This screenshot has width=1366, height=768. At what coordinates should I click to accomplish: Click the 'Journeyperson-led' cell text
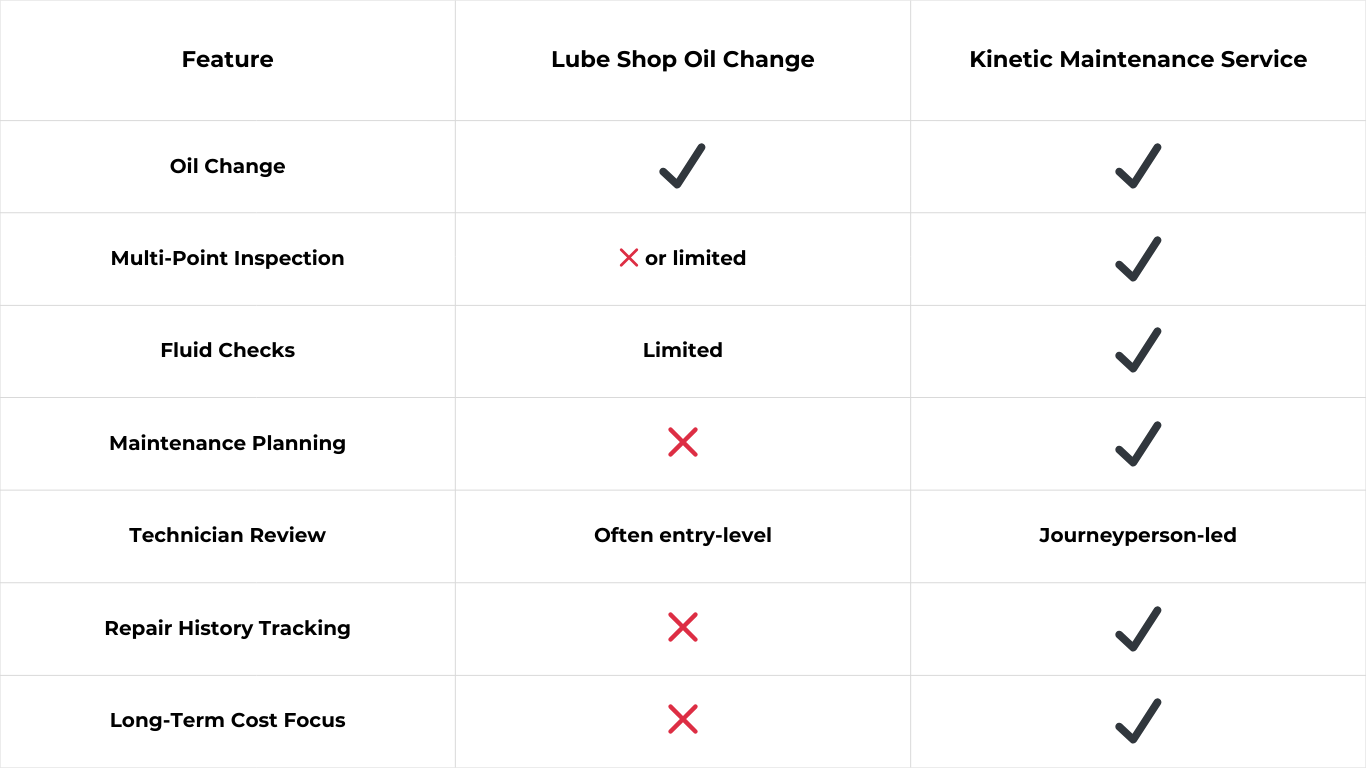point(1138,535)
